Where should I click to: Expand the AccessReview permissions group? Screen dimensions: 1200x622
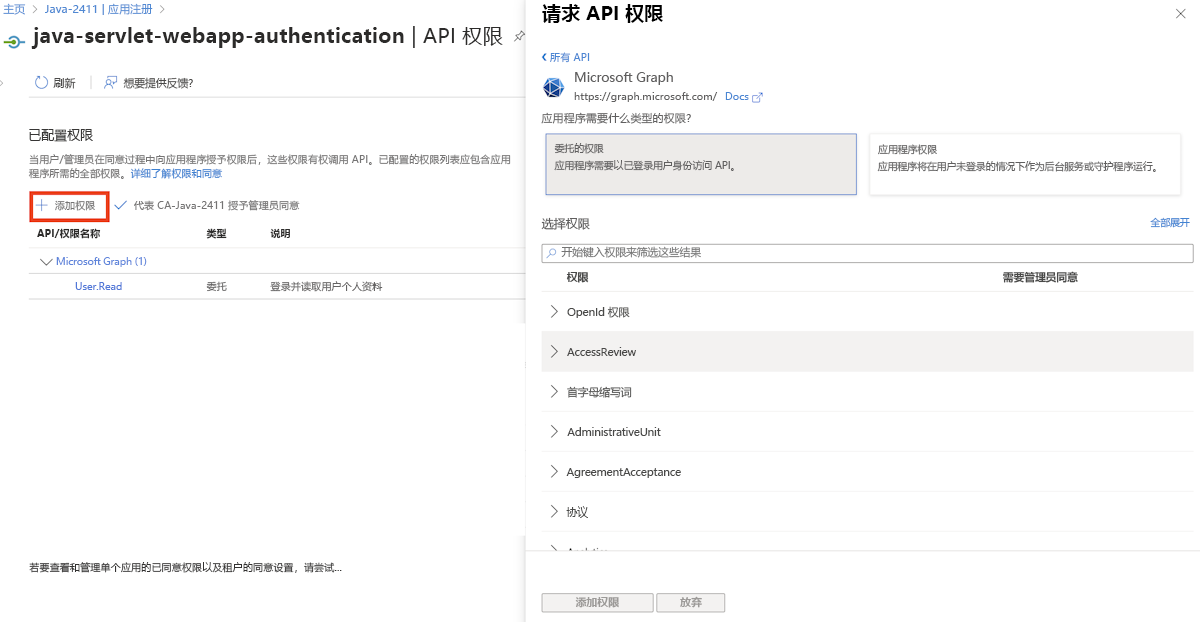555,352
